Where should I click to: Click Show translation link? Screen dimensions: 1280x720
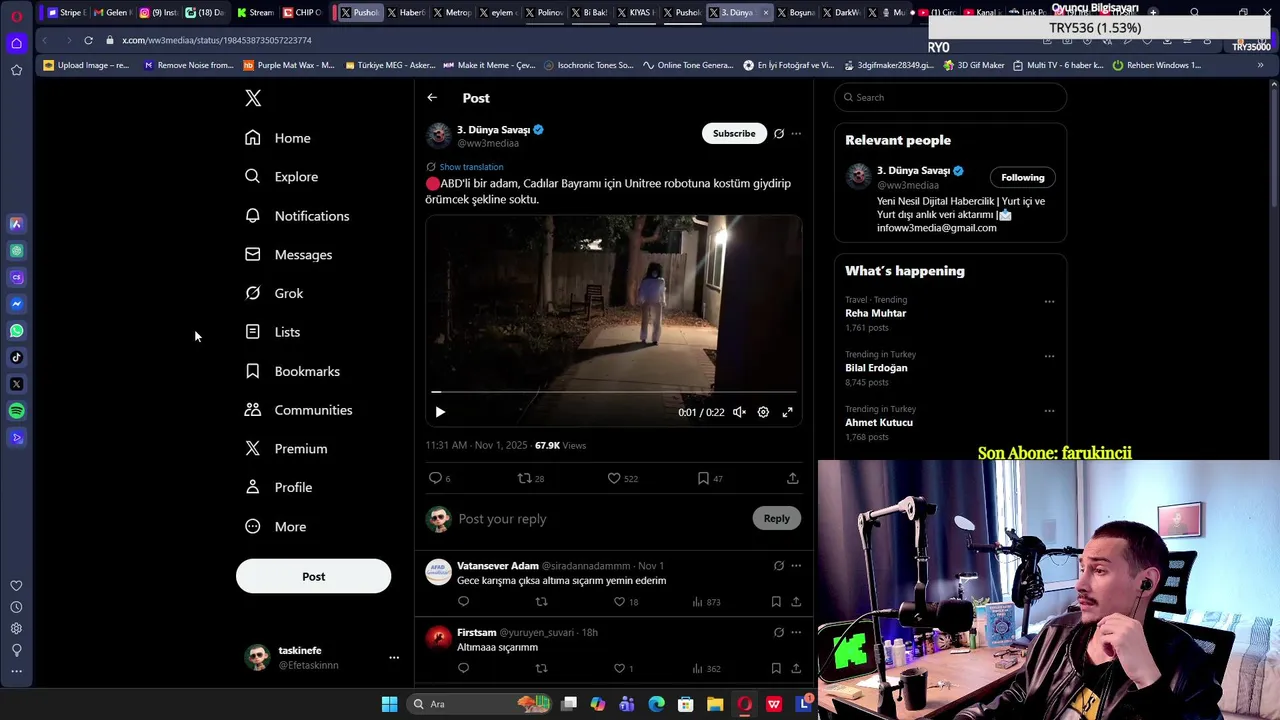pos(471,167)
